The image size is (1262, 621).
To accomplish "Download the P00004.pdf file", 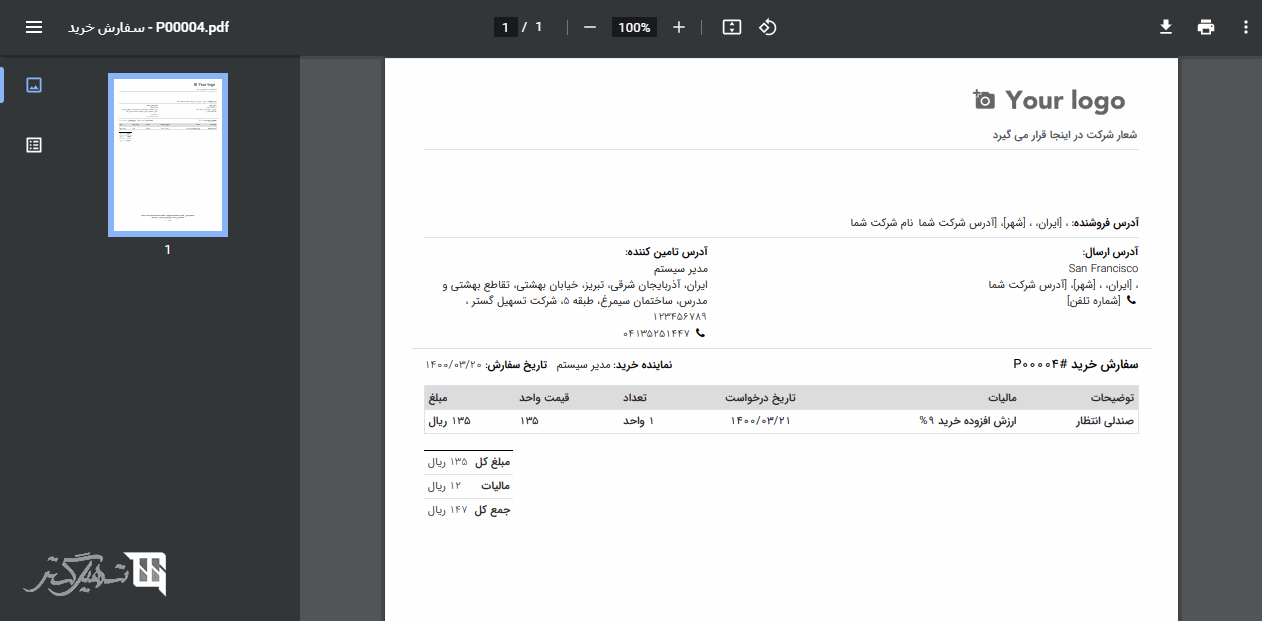I will tap(1165, 27).
